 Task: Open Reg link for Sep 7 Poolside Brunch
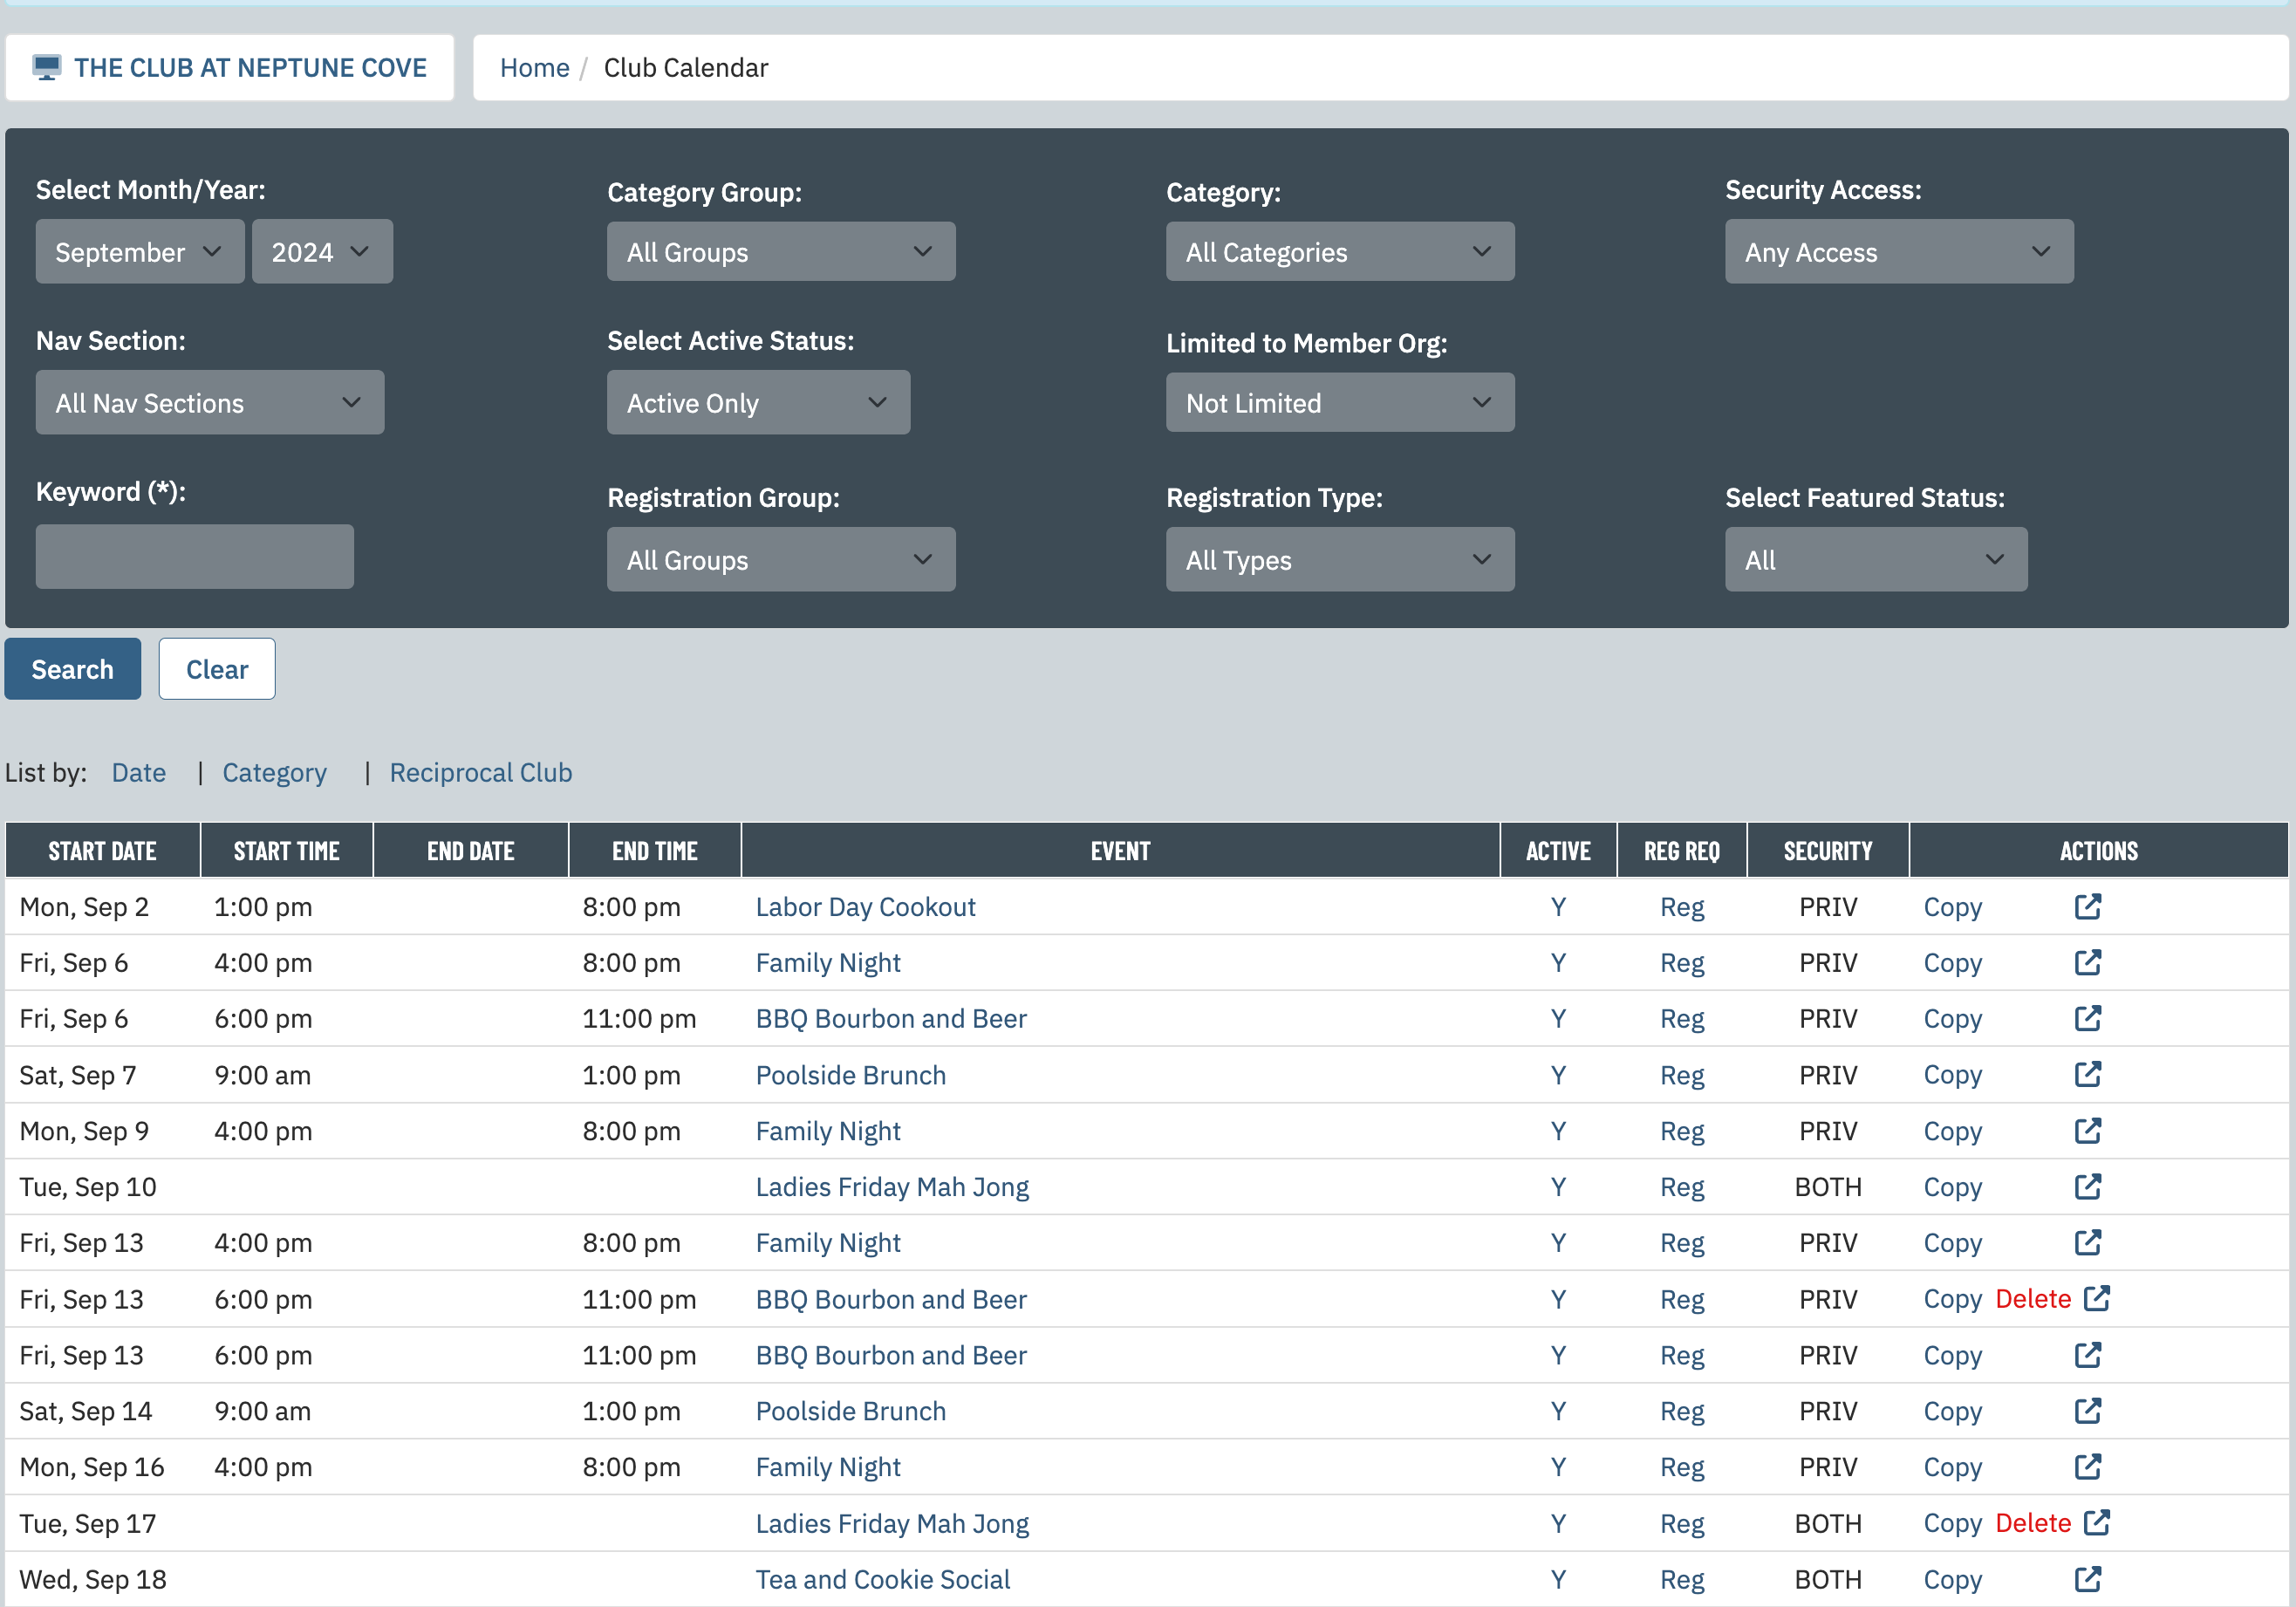click(1682, 1074)
